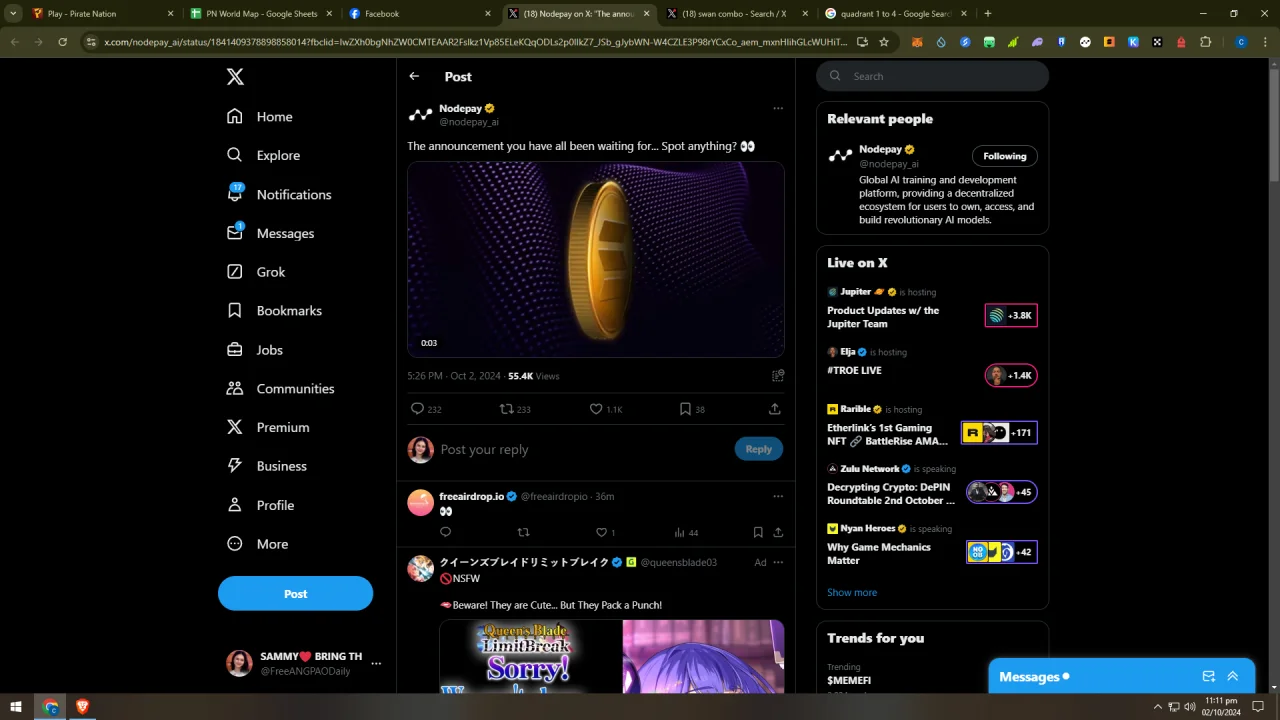This screenshot has height=720, width=1280.
Task: Open Messages in the left sidebar
Action: click(270, 233)
